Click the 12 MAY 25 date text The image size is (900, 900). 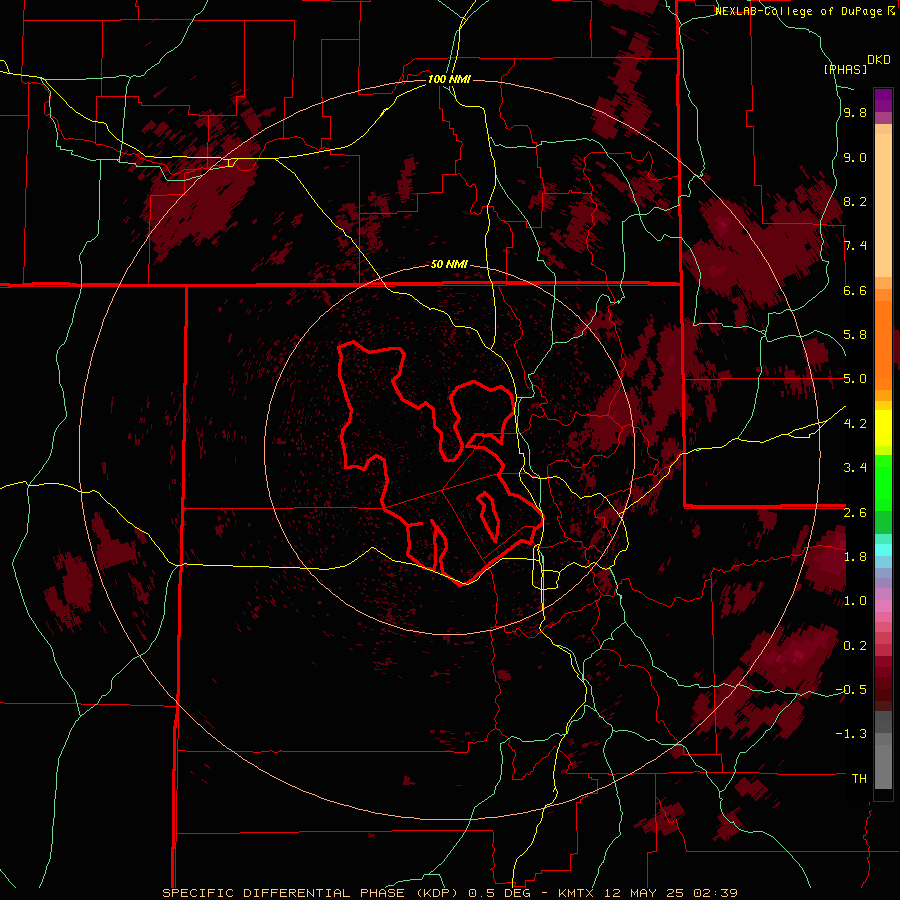[x=645, y=893]
